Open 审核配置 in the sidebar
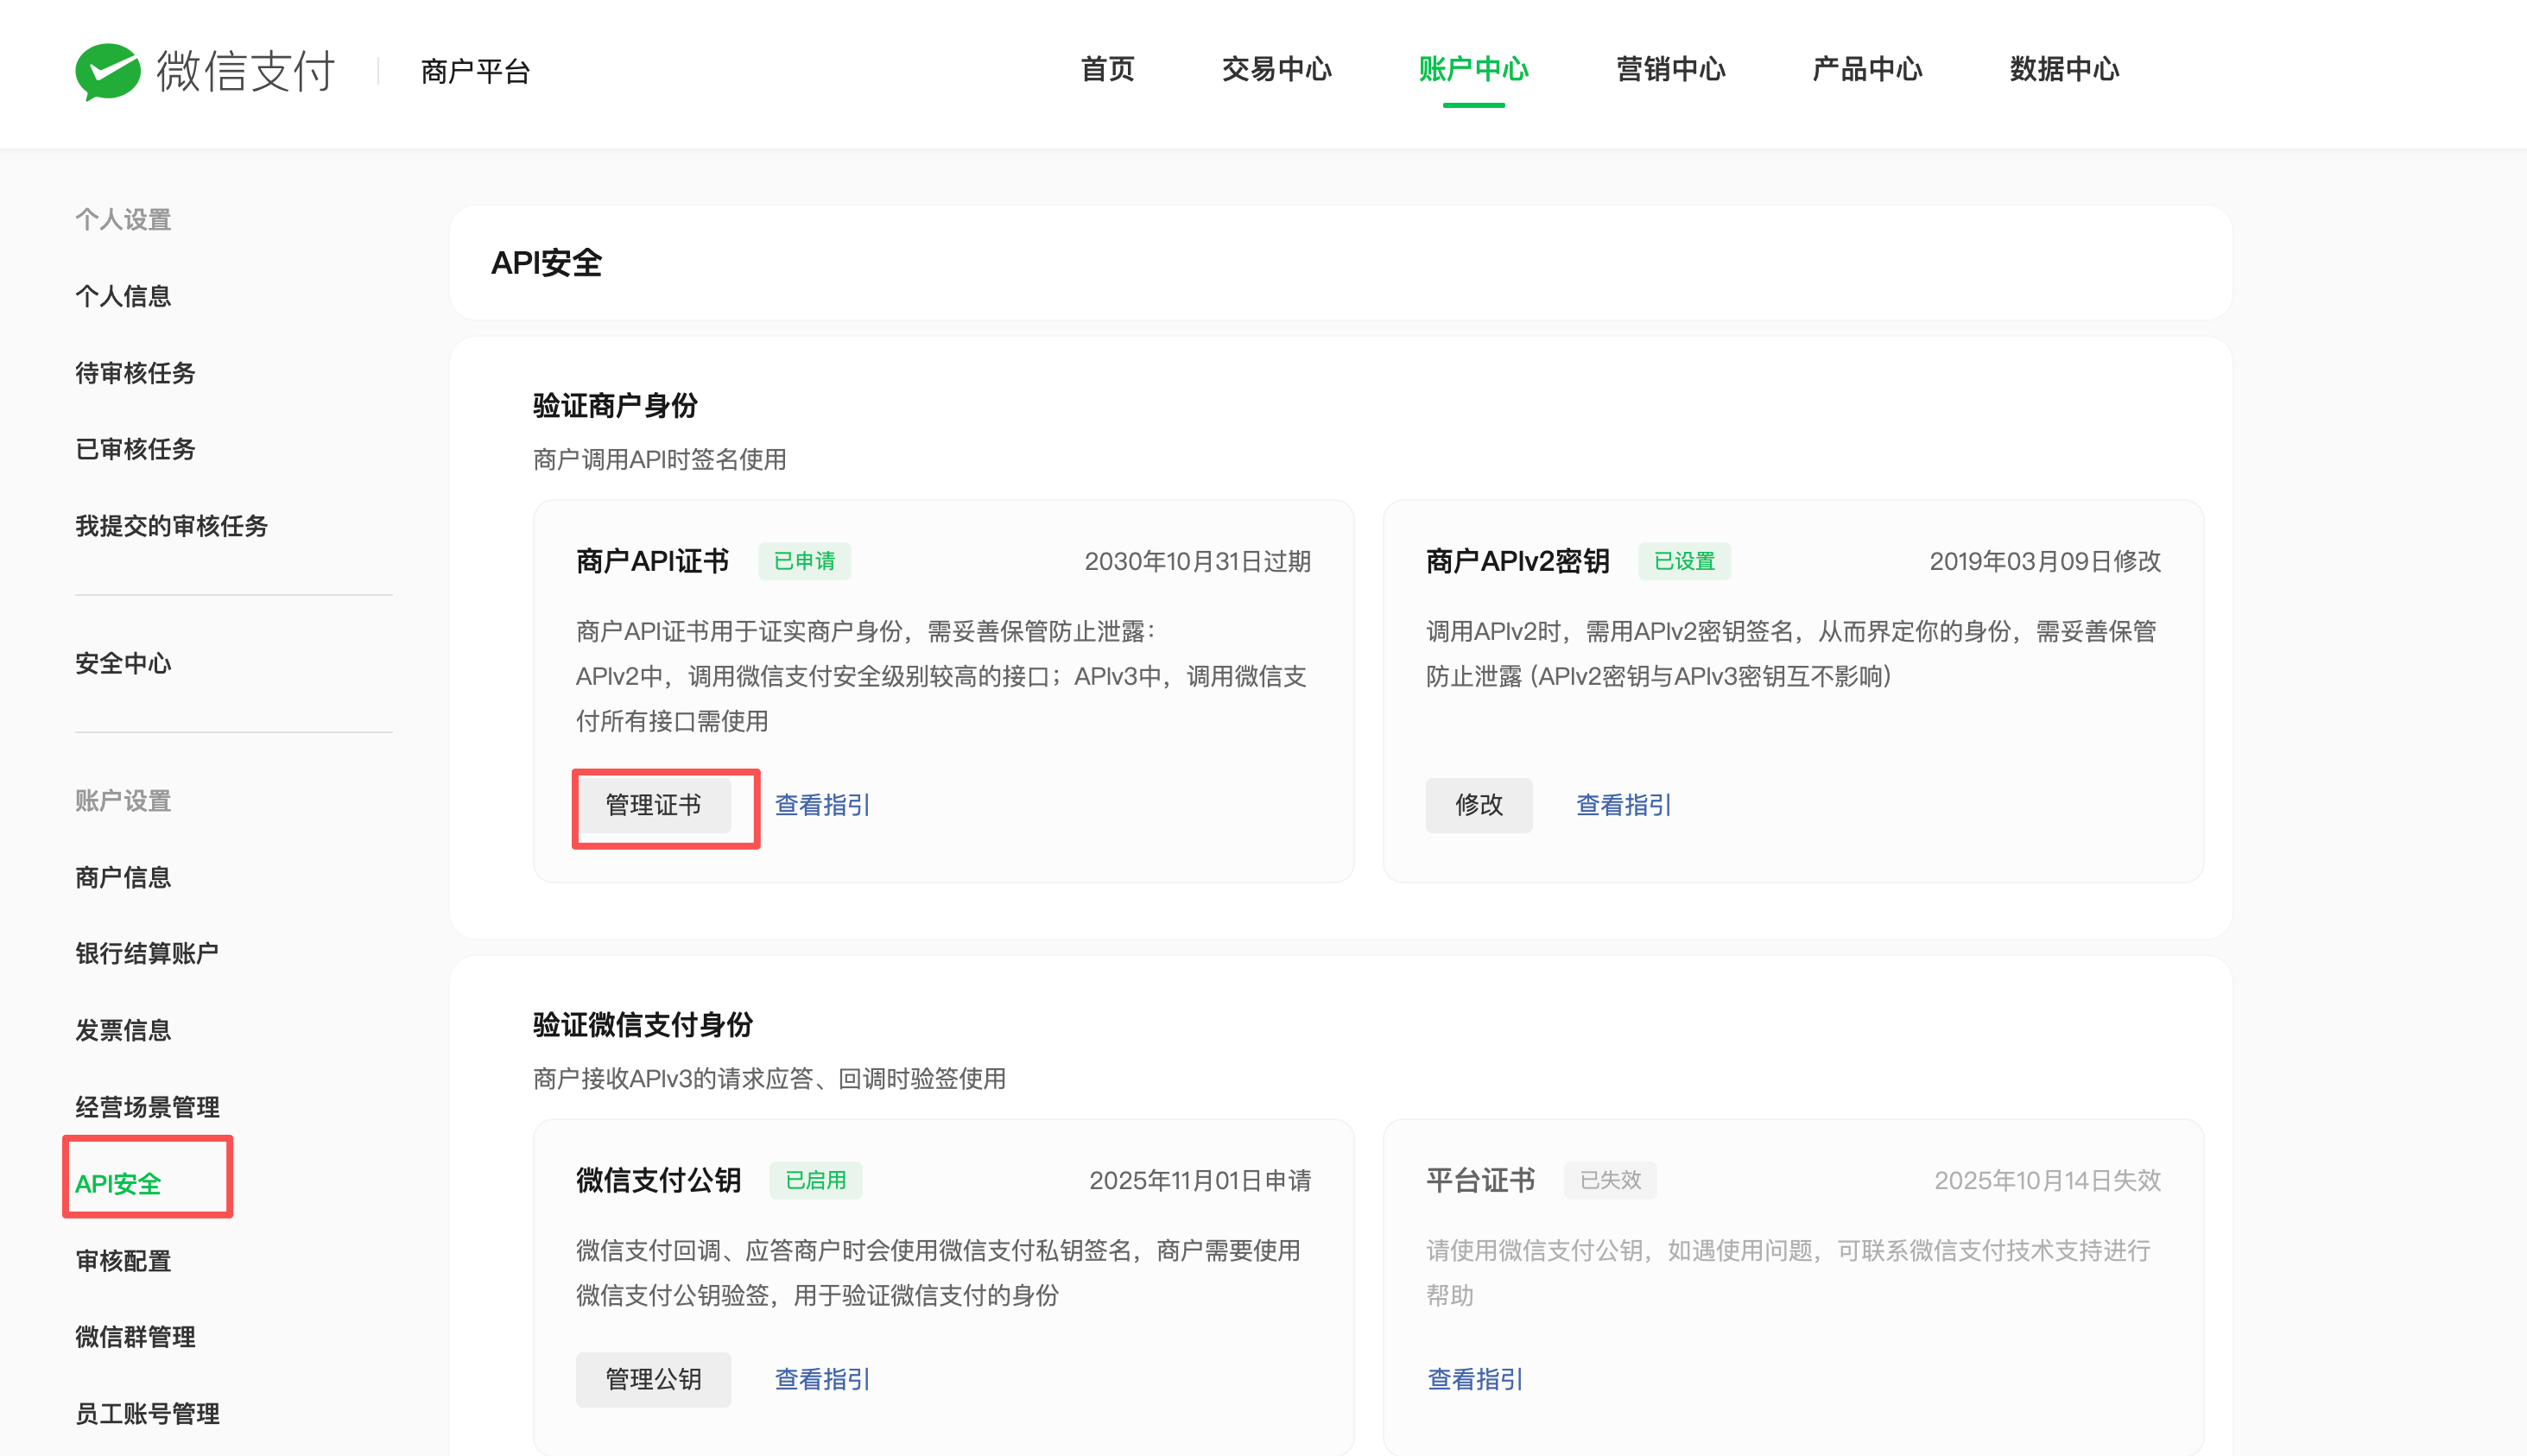The width and height of the screenshot is (2527, 1456). [123, 1261]
